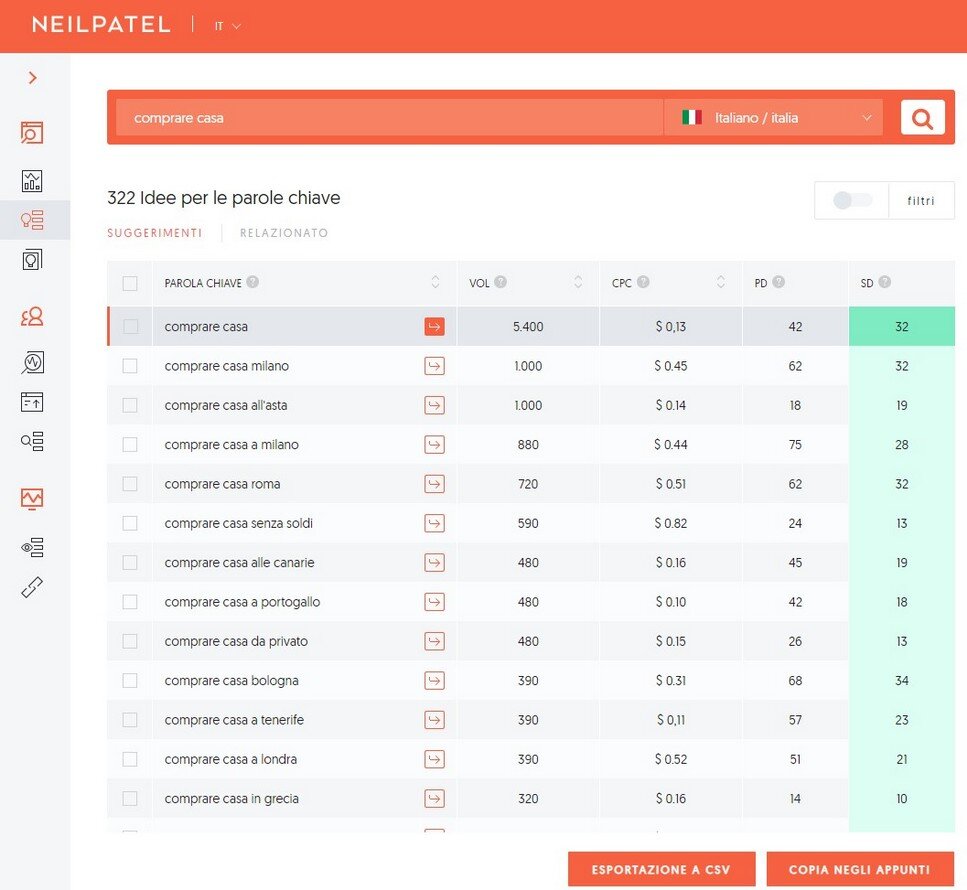Open the IT language selector in header
The height and width of the screenshot is (890, 967).
(227, 26)
